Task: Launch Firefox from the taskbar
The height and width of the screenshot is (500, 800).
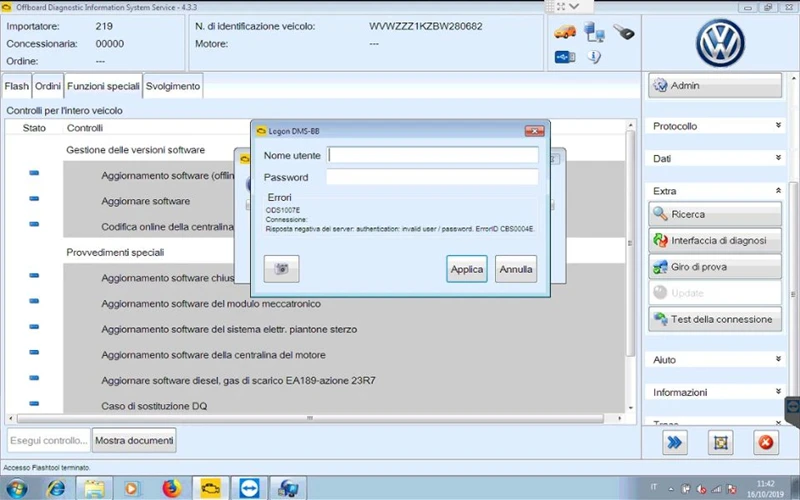Action: pyautogui.click(x=172, y=489)
